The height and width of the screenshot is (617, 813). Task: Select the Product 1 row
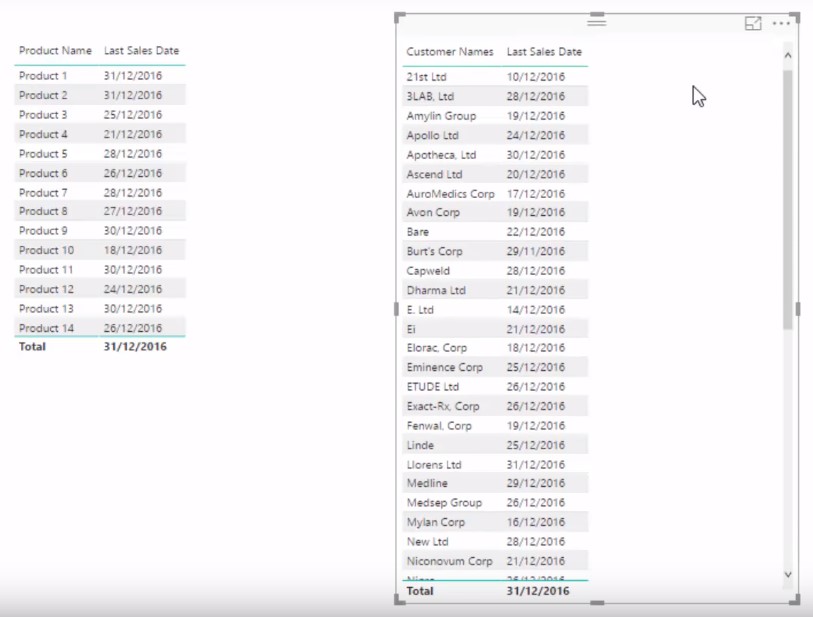point(100,76)
